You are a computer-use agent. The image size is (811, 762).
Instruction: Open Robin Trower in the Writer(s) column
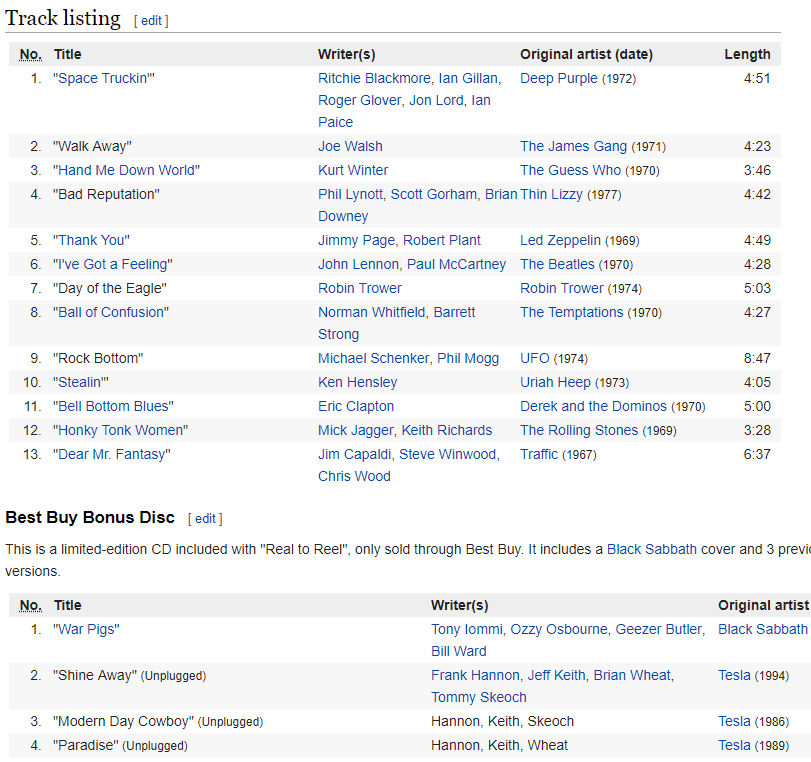[x=359, y=288]
